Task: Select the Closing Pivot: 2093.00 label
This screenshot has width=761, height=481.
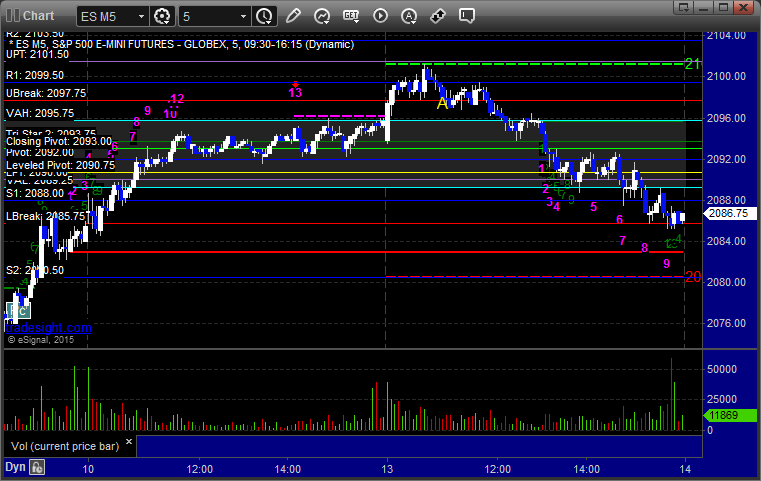Action: pyautogui.click(x=59, y=141)
